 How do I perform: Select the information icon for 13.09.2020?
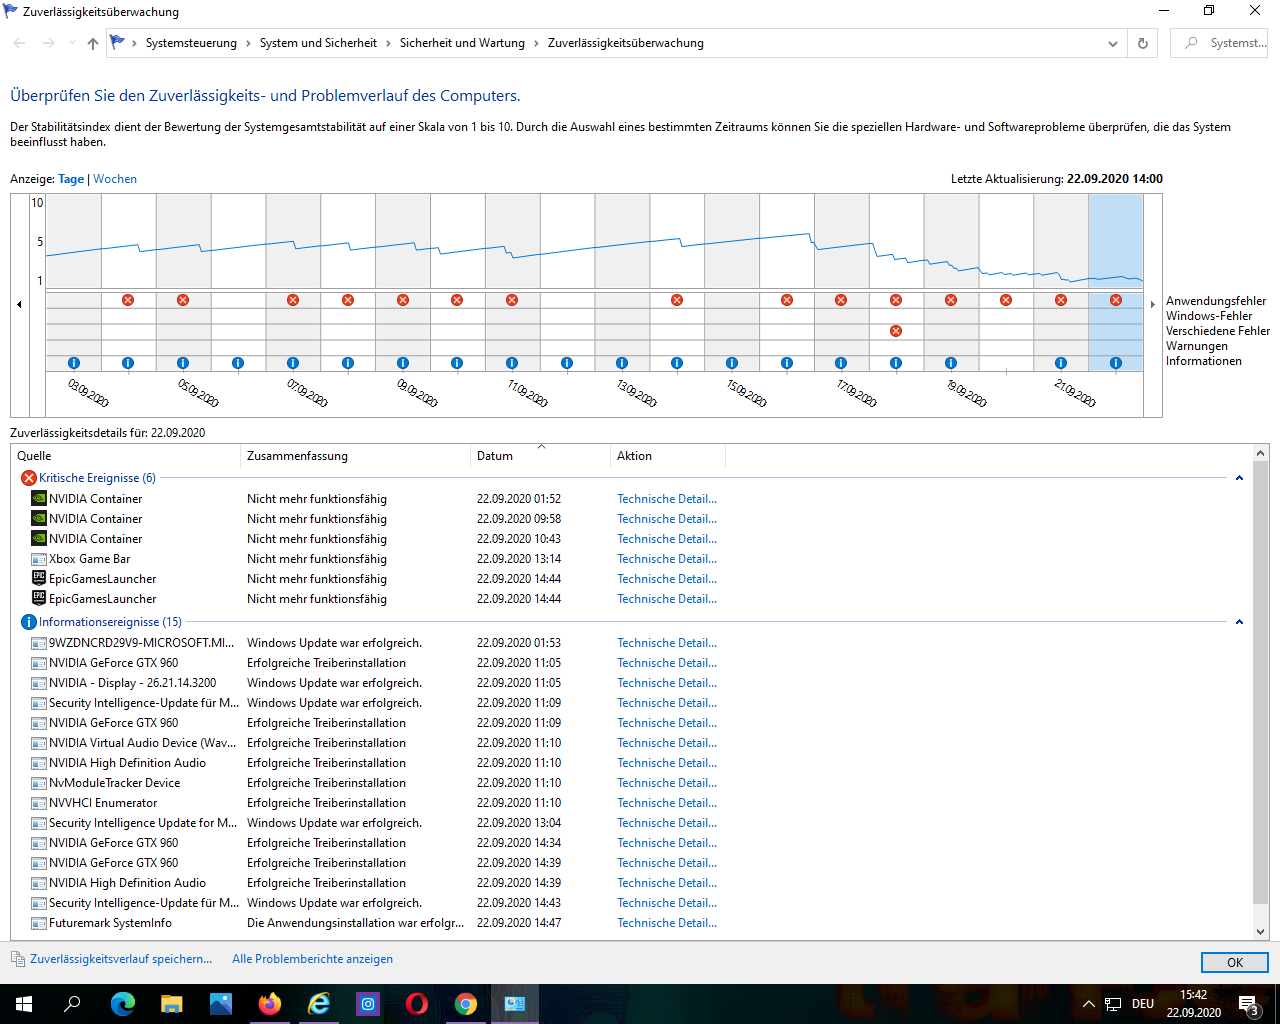(622, 363)
